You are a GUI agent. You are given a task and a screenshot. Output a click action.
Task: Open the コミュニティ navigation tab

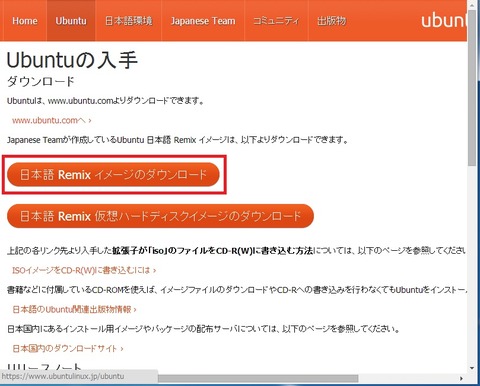[276, 21]
